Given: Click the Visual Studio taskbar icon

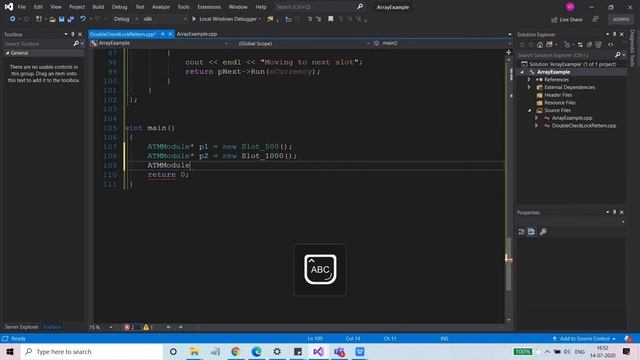Looking at the screenshot, I should tap(318, 351).
